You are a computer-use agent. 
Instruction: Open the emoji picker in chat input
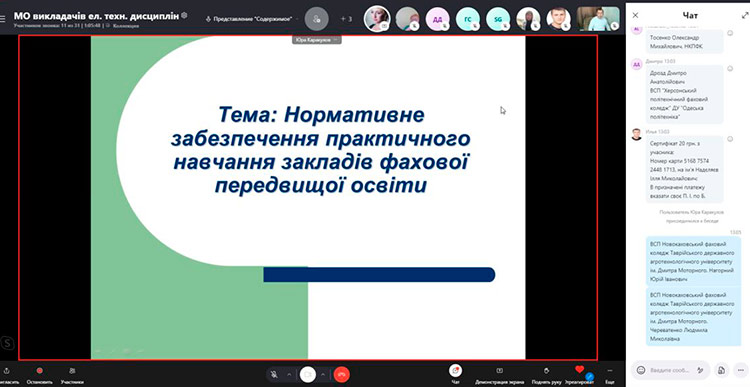[x=641, y=370]
